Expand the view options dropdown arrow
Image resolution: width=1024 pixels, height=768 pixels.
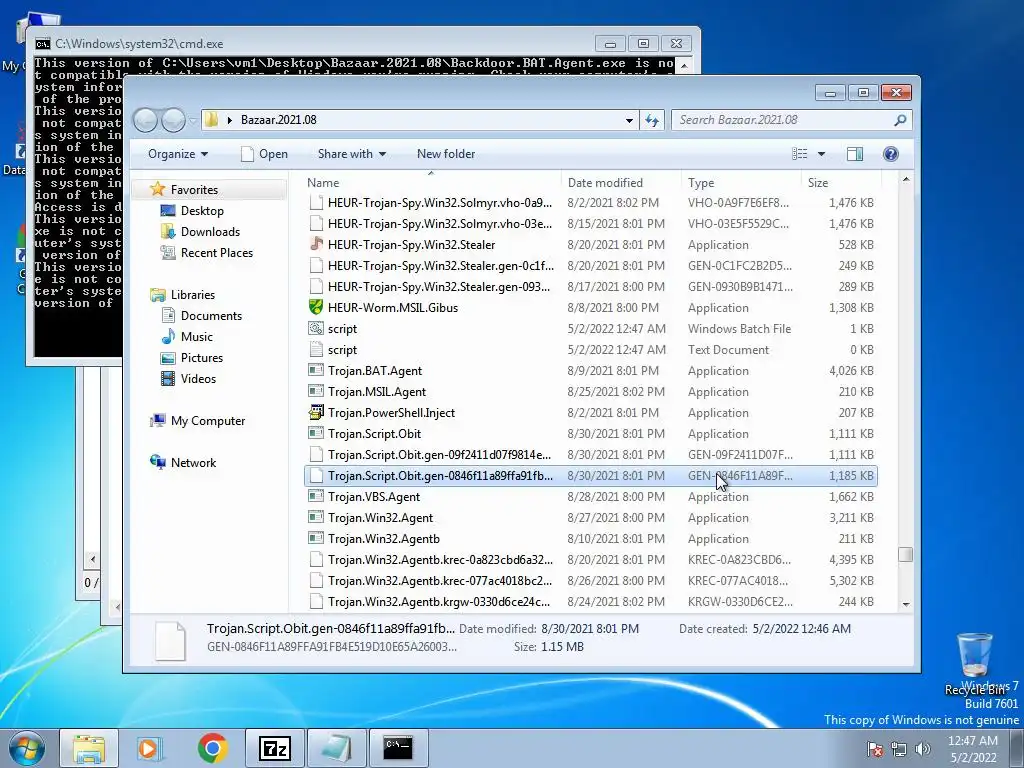point(821,154)
